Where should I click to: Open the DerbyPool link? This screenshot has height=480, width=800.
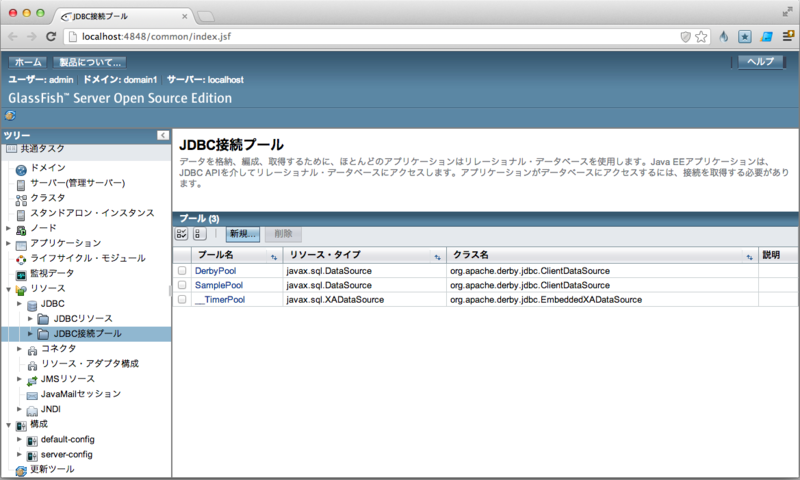[214, 271]
